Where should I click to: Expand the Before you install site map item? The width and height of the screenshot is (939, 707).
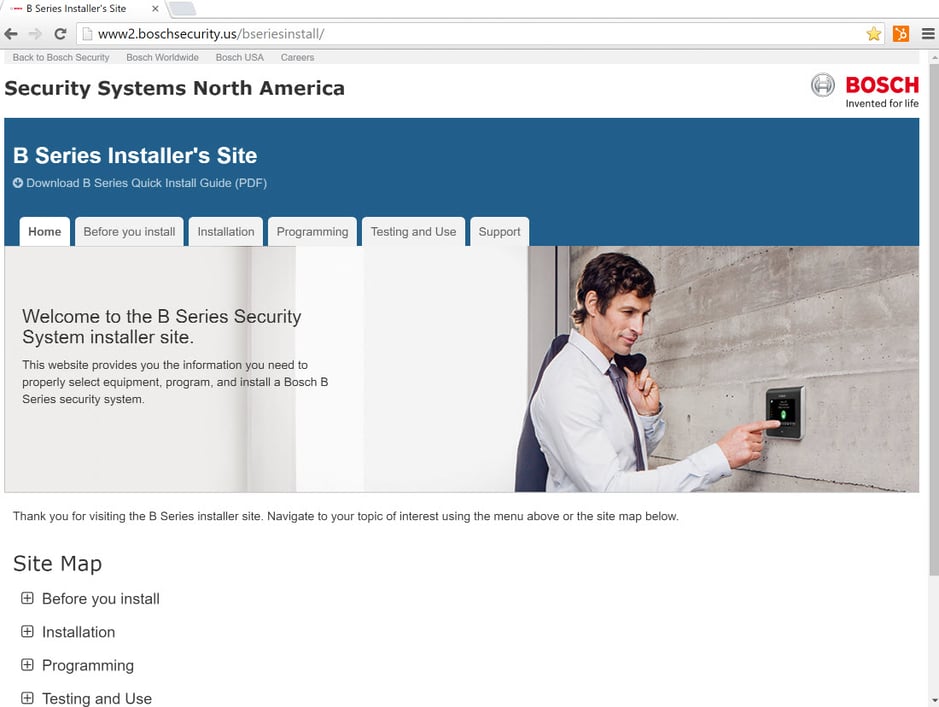(x=27, y=599)
